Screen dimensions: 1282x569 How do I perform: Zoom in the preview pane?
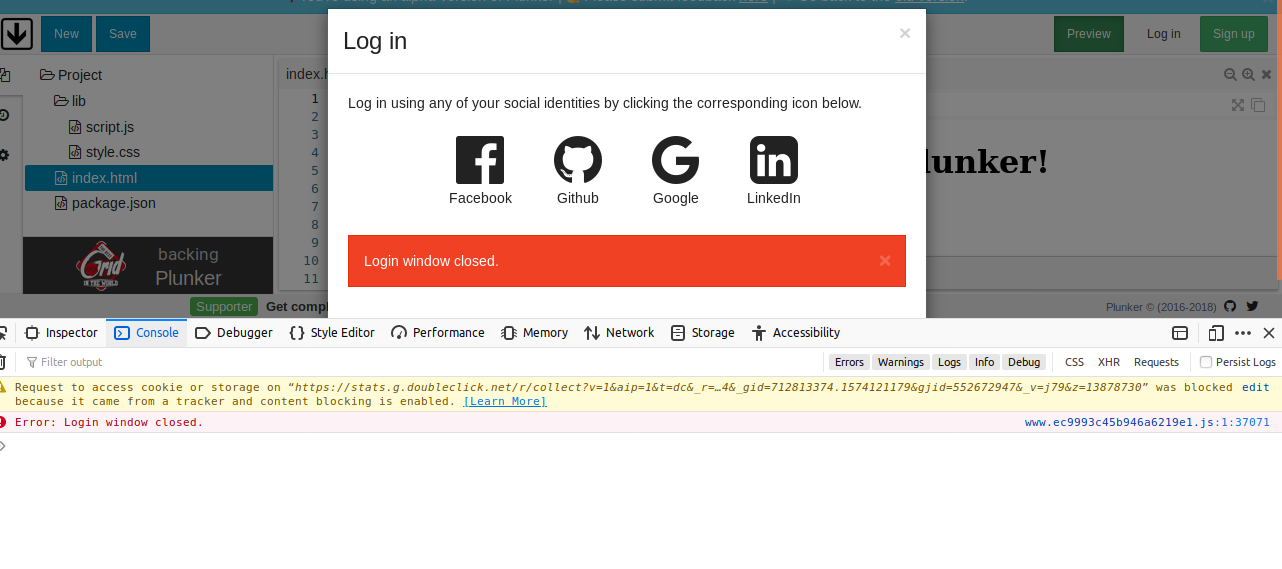[x=1248, y=75]
